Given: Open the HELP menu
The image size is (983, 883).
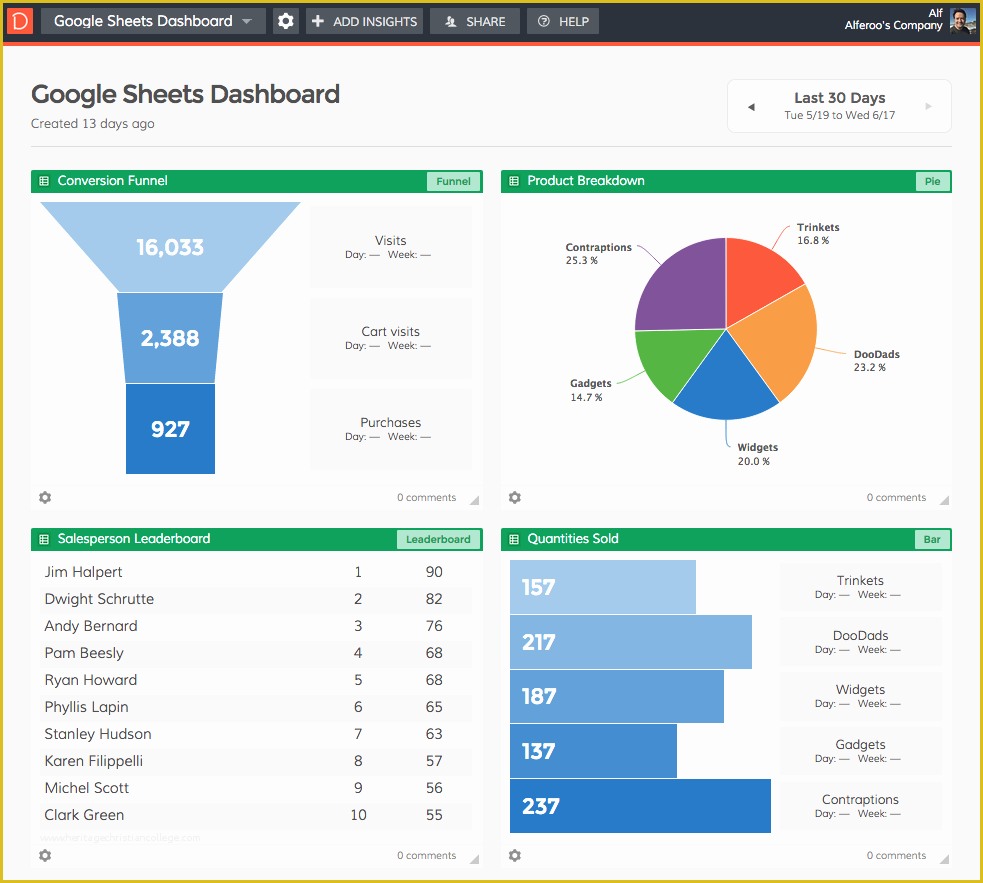Looking at the screenshot, I should [562, 20].
